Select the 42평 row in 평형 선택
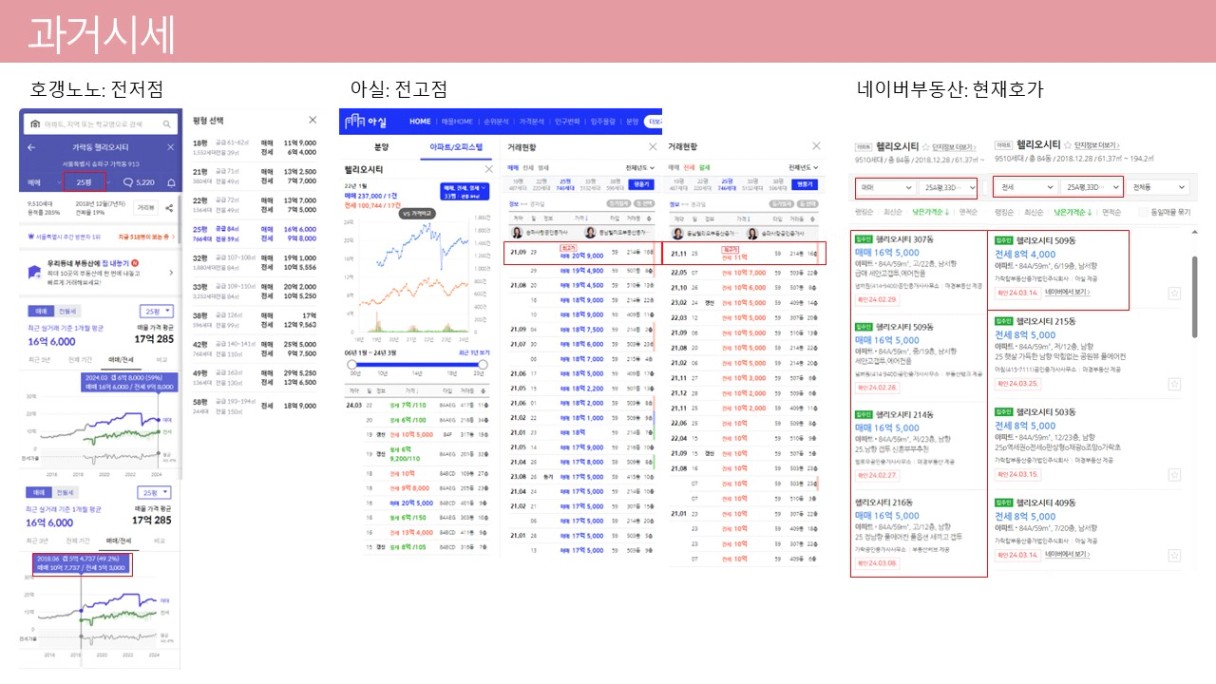 (x=255, y=348)
